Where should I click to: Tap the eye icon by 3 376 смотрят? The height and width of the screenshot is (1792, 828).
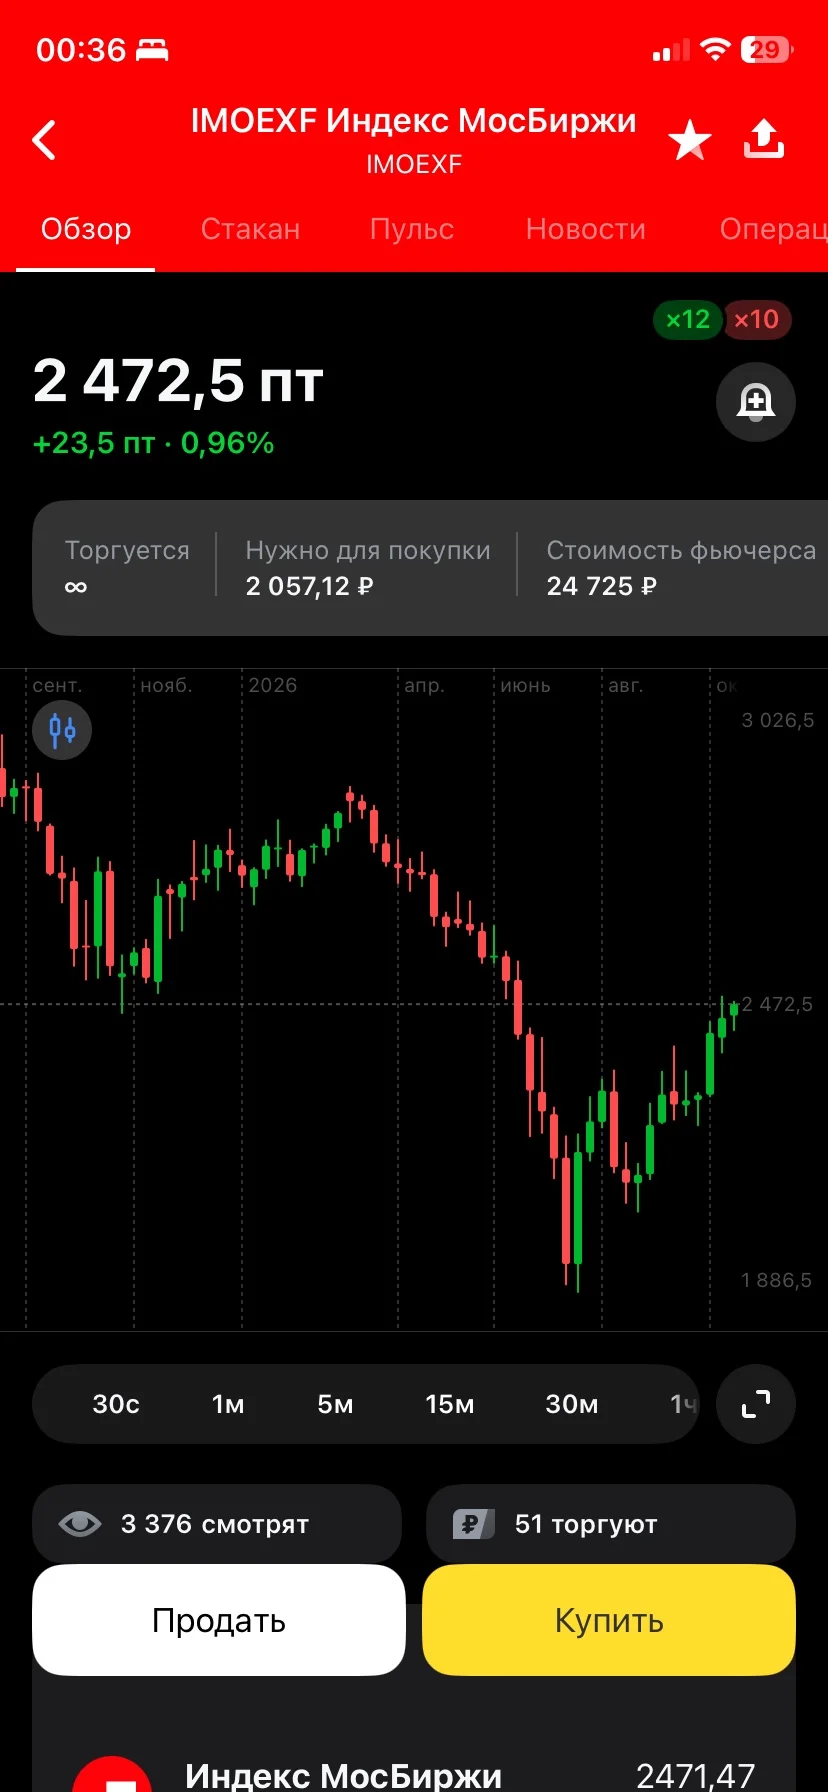point(80,1524)
